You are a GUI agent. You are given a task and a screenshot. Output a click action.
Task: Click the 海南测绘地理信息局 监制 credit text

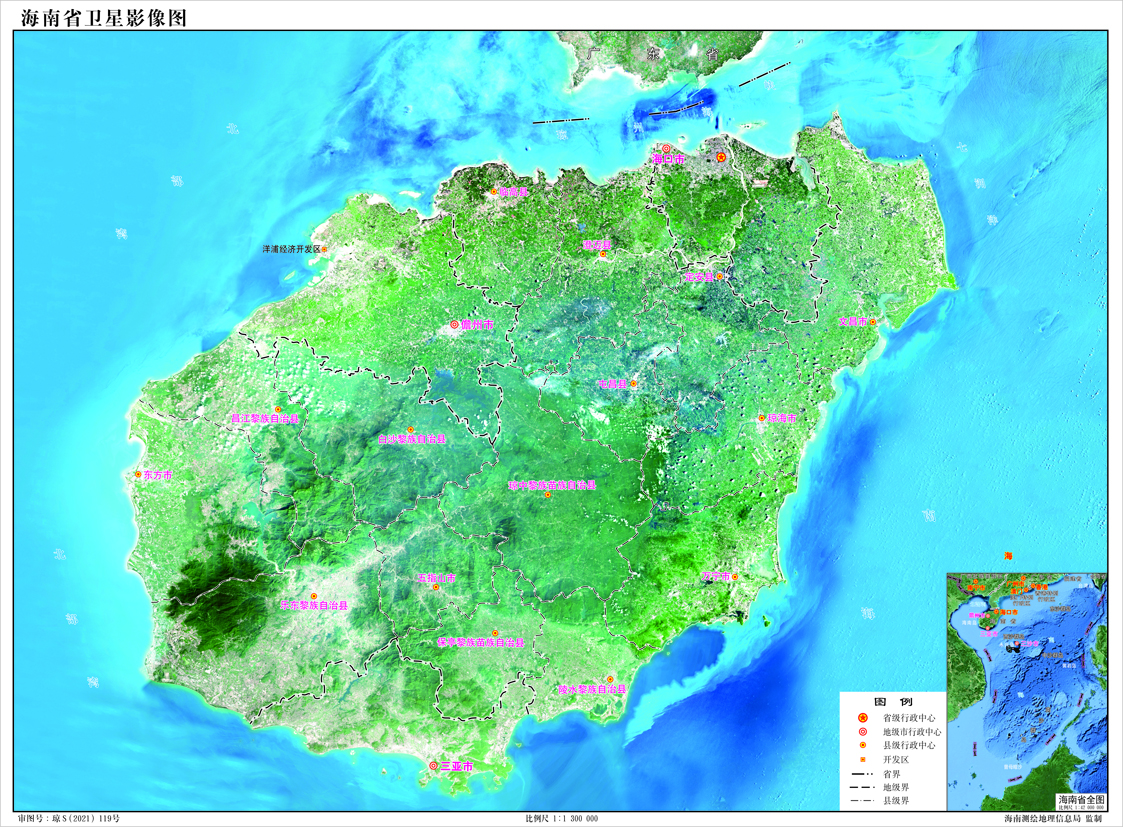tap(1053, 818)
